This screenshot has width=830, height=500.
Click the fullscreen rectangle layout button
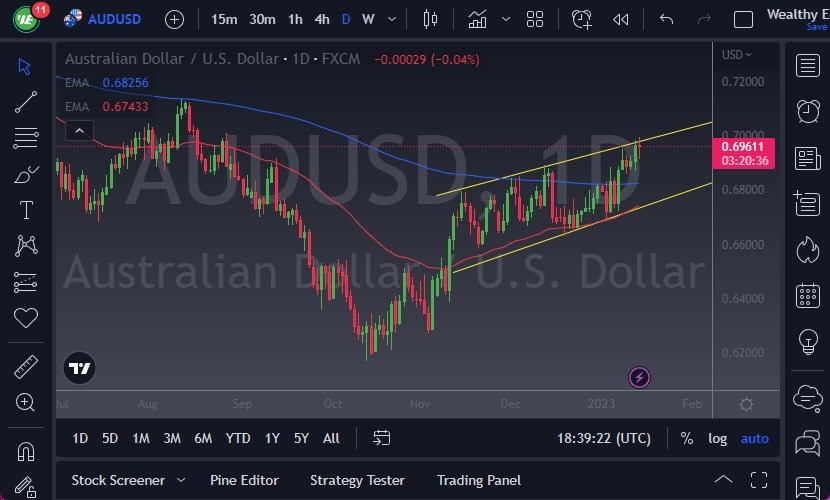tap(743, 20)
